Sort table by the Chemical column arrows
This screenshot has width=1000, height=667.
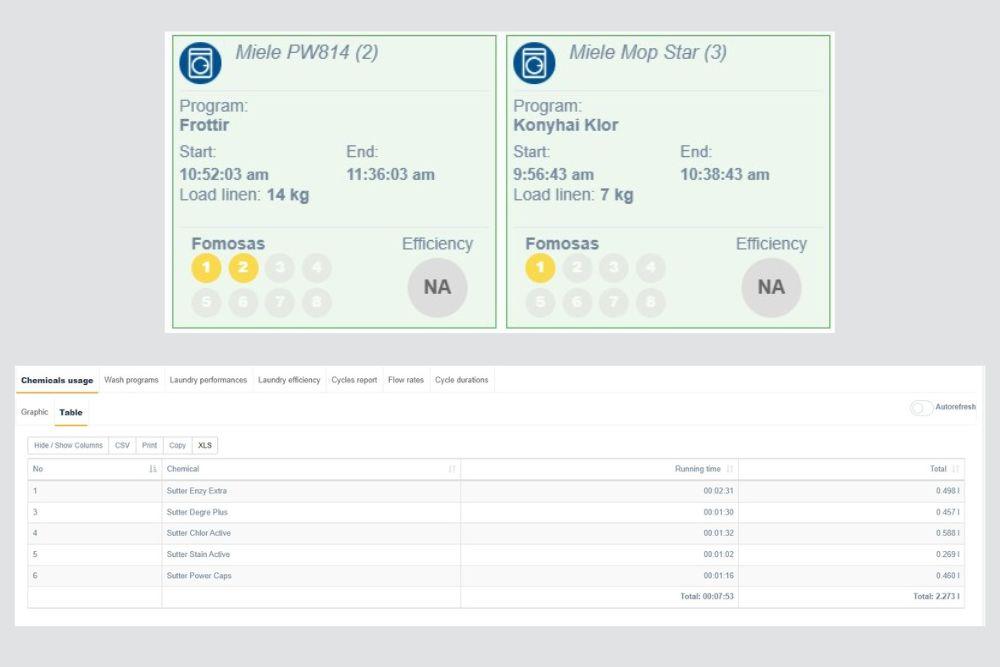tap(452, 469)
